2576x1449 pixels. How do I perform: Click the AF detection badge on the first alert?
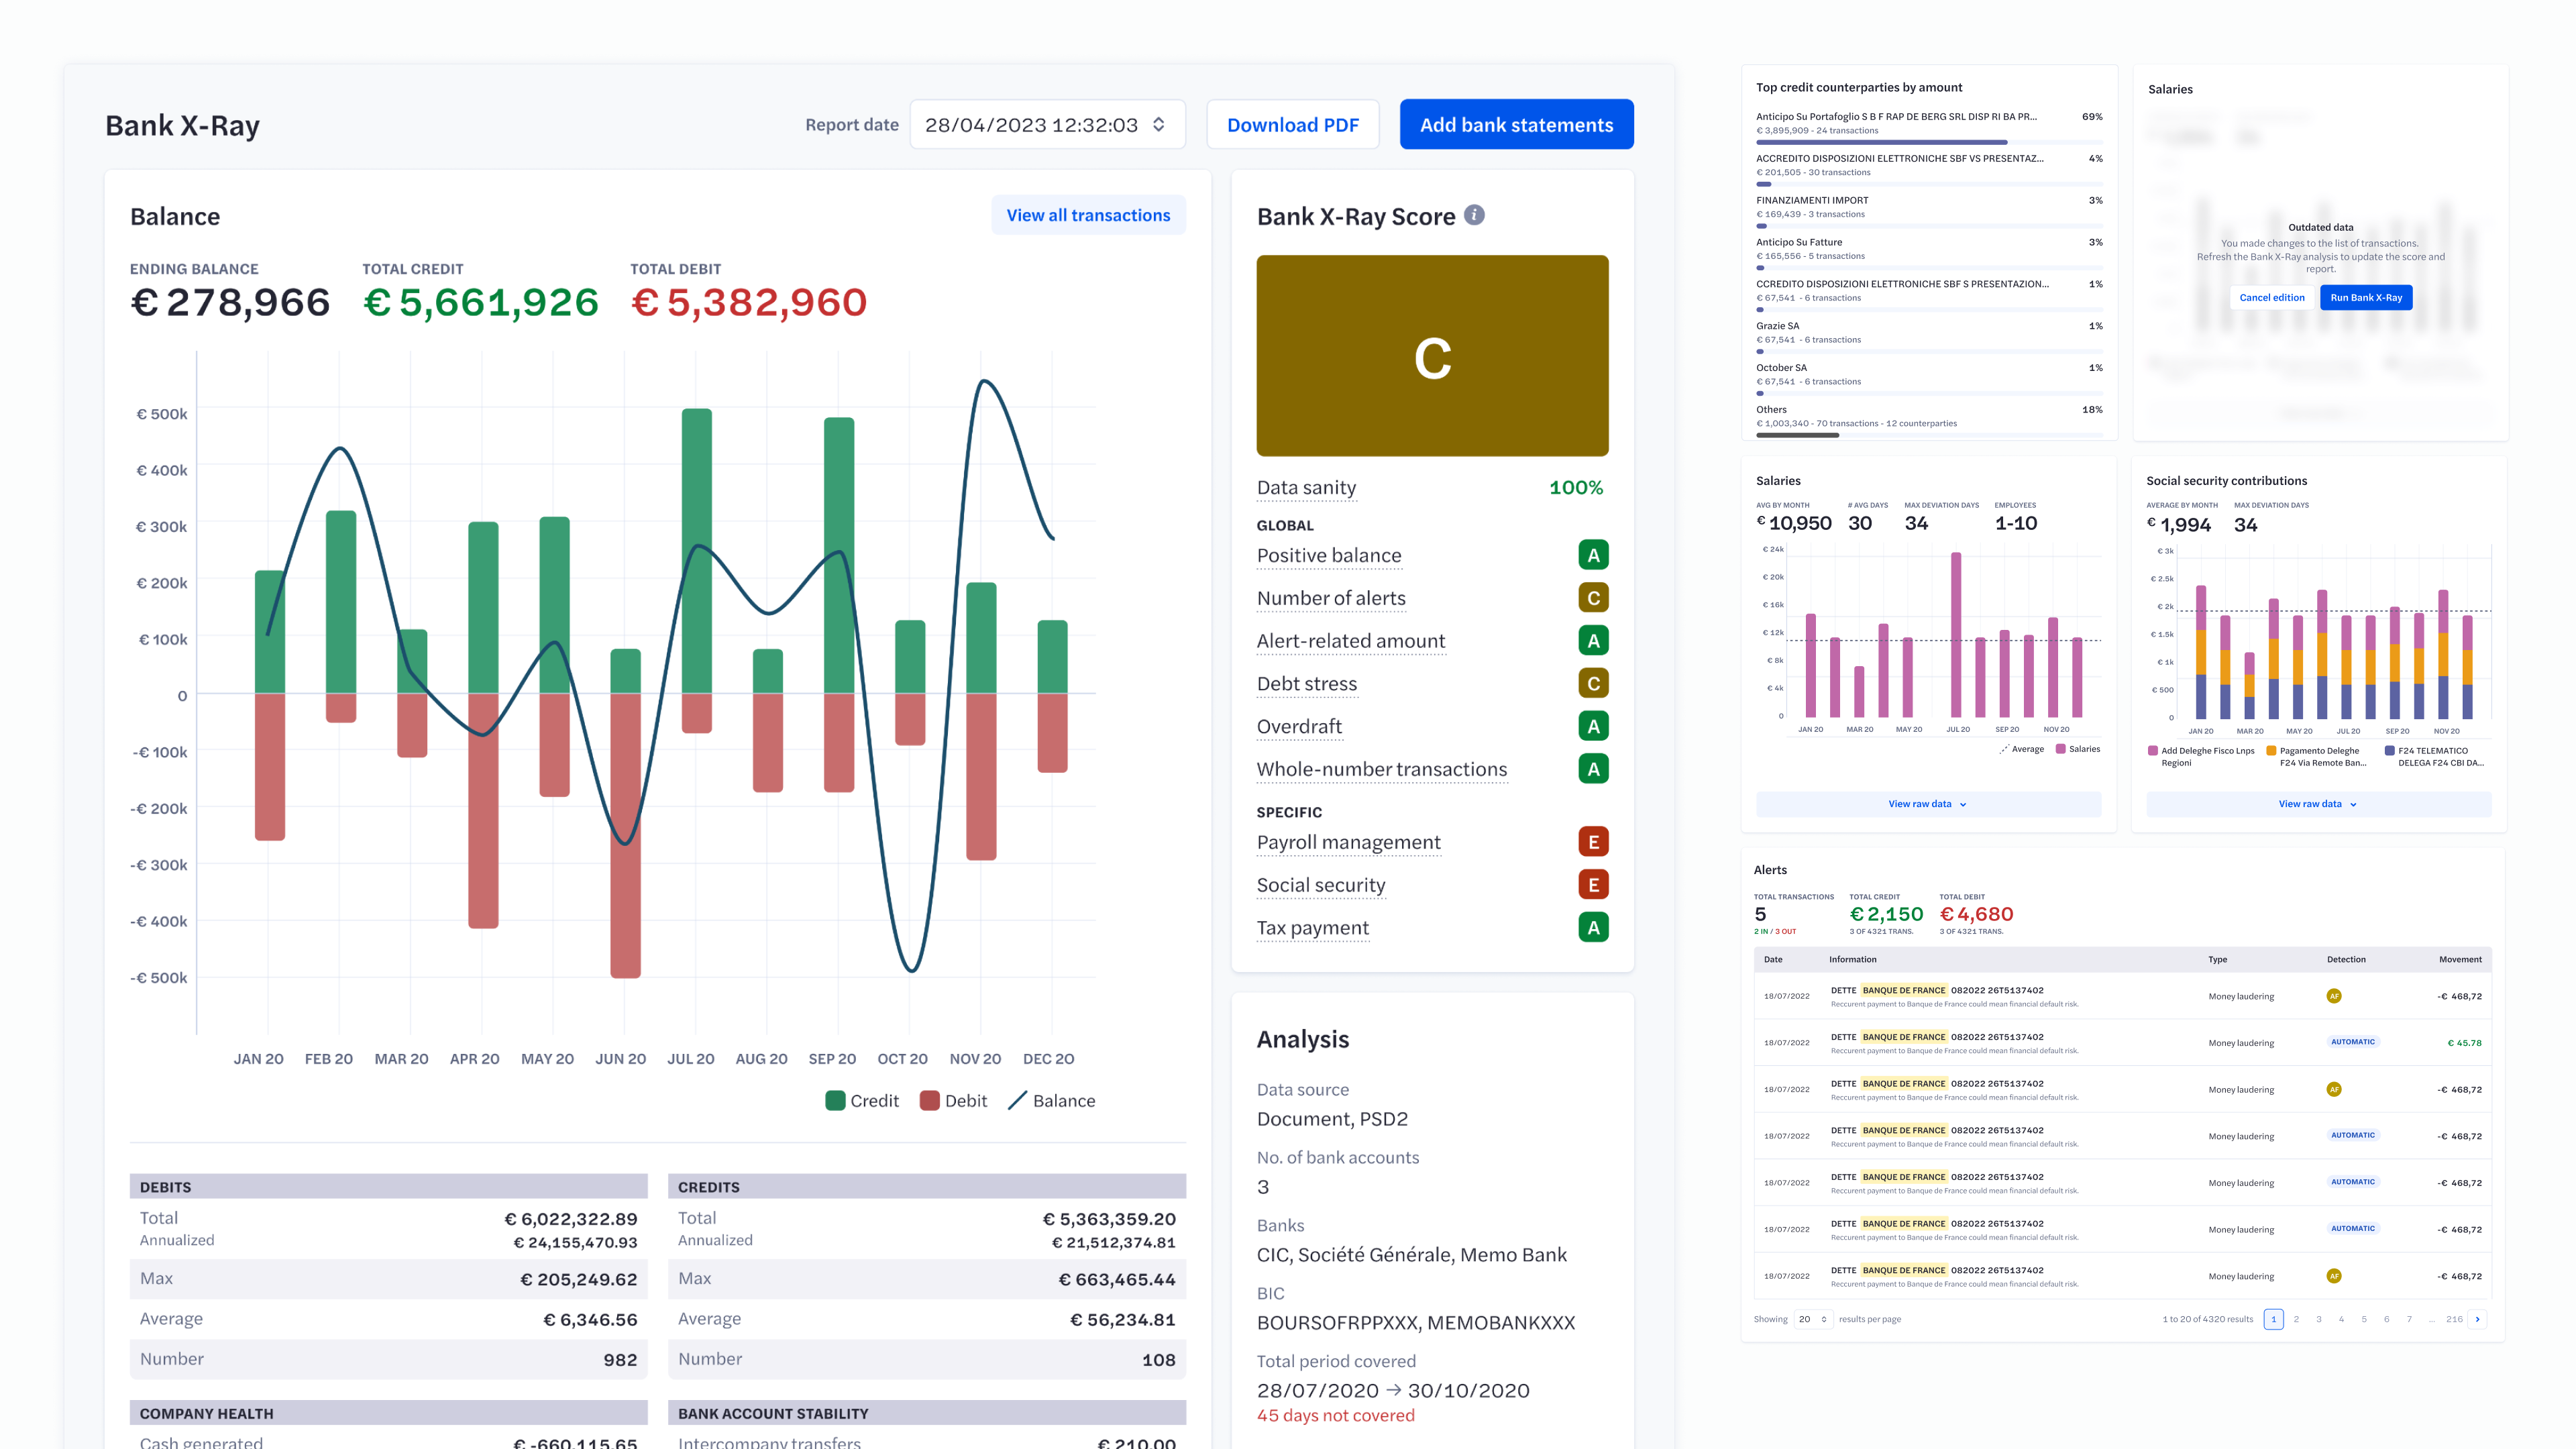pos(2335,996)
